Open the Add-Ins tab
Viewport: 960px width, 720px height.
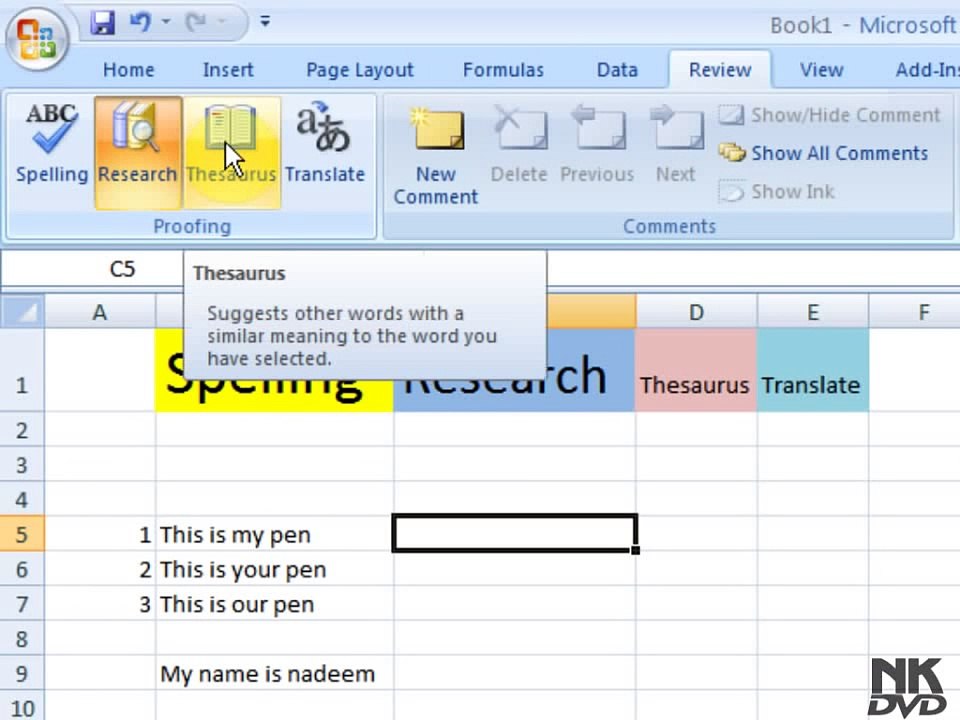click(x=926, y=70)
